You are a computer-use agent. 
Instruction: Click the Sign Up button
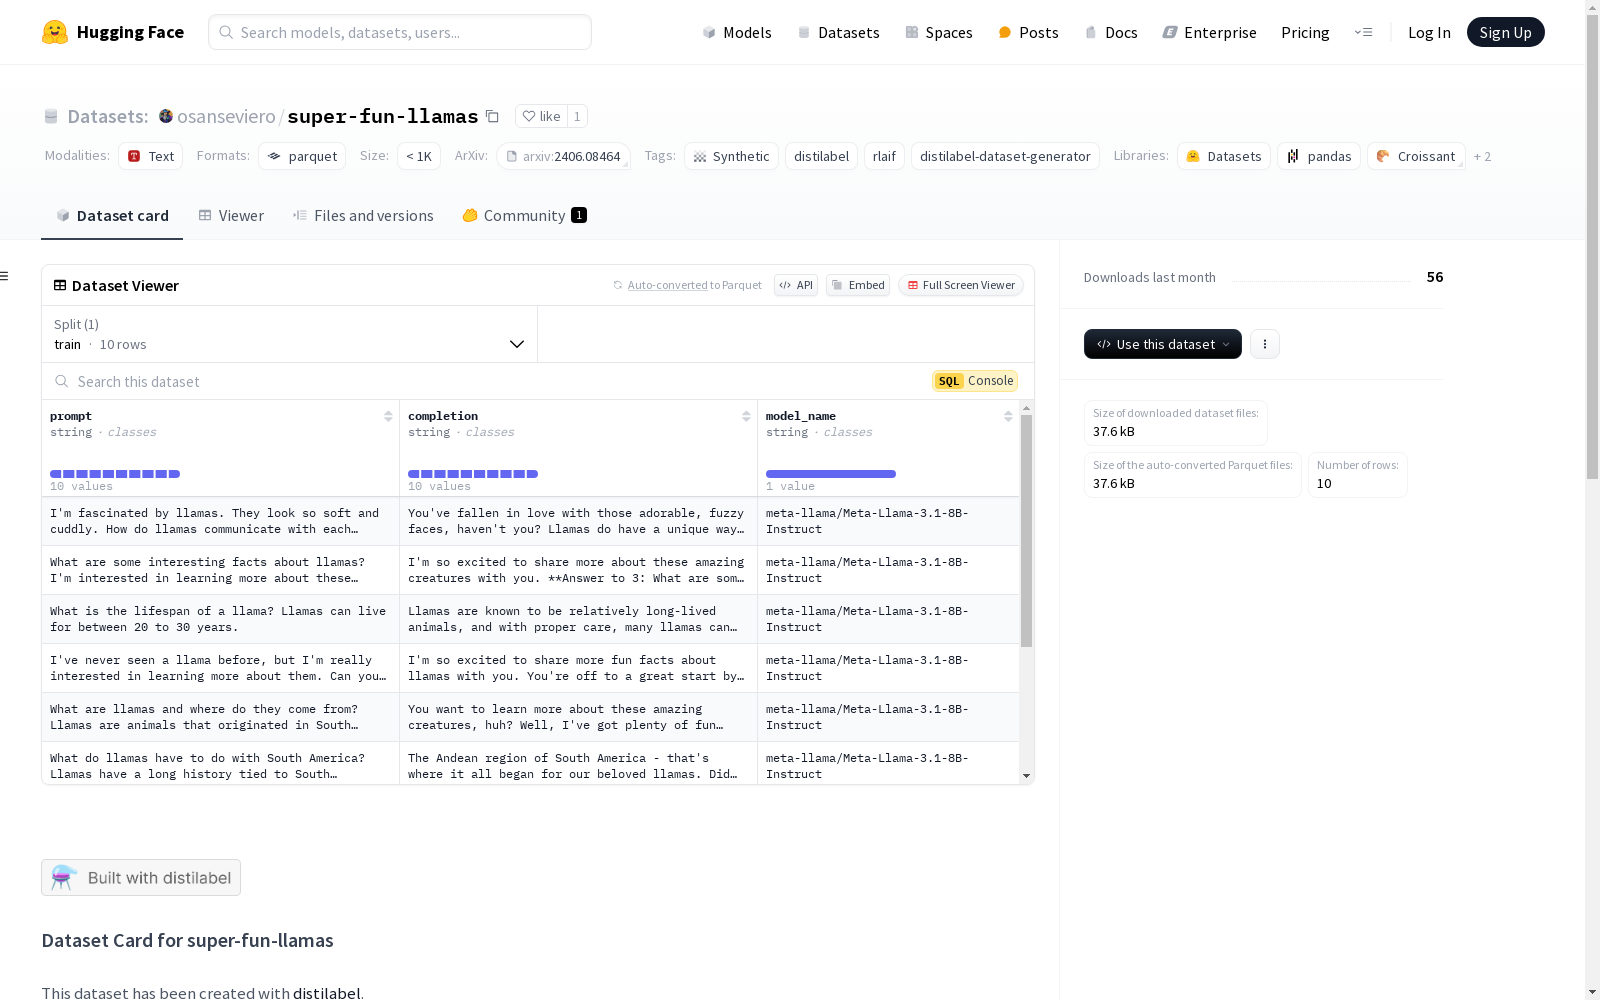[1505, 32]
